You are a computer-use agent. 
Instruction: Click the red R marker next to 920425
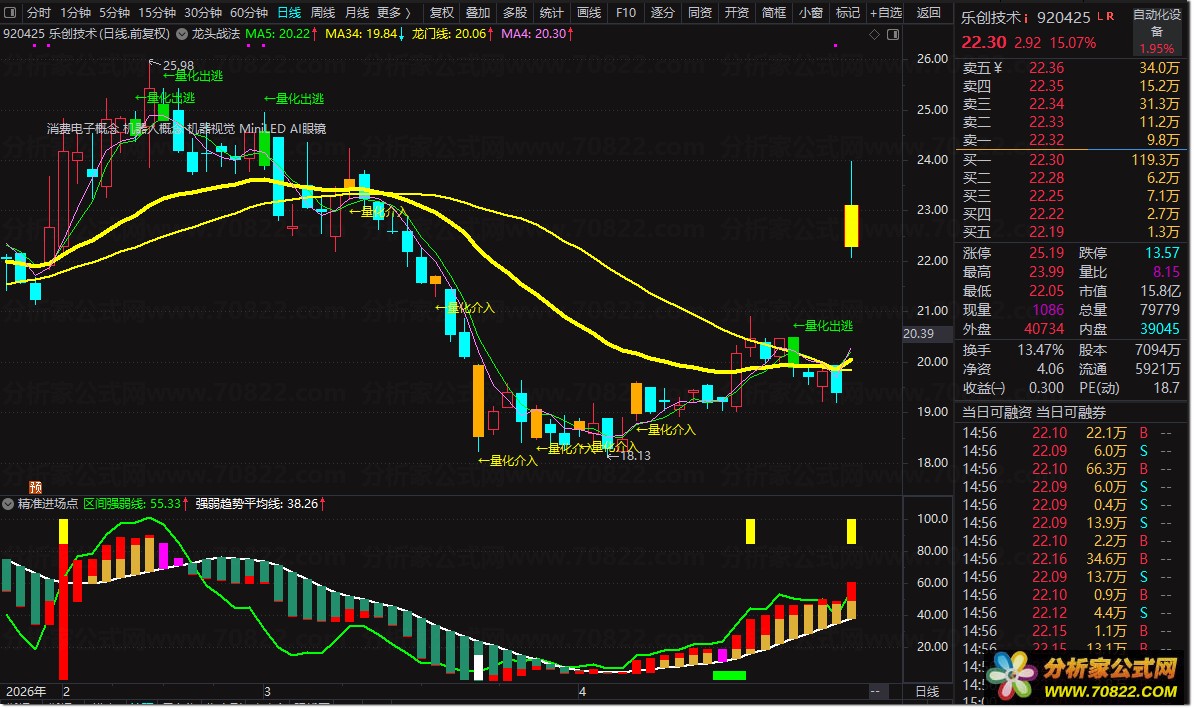point(1110,16)
